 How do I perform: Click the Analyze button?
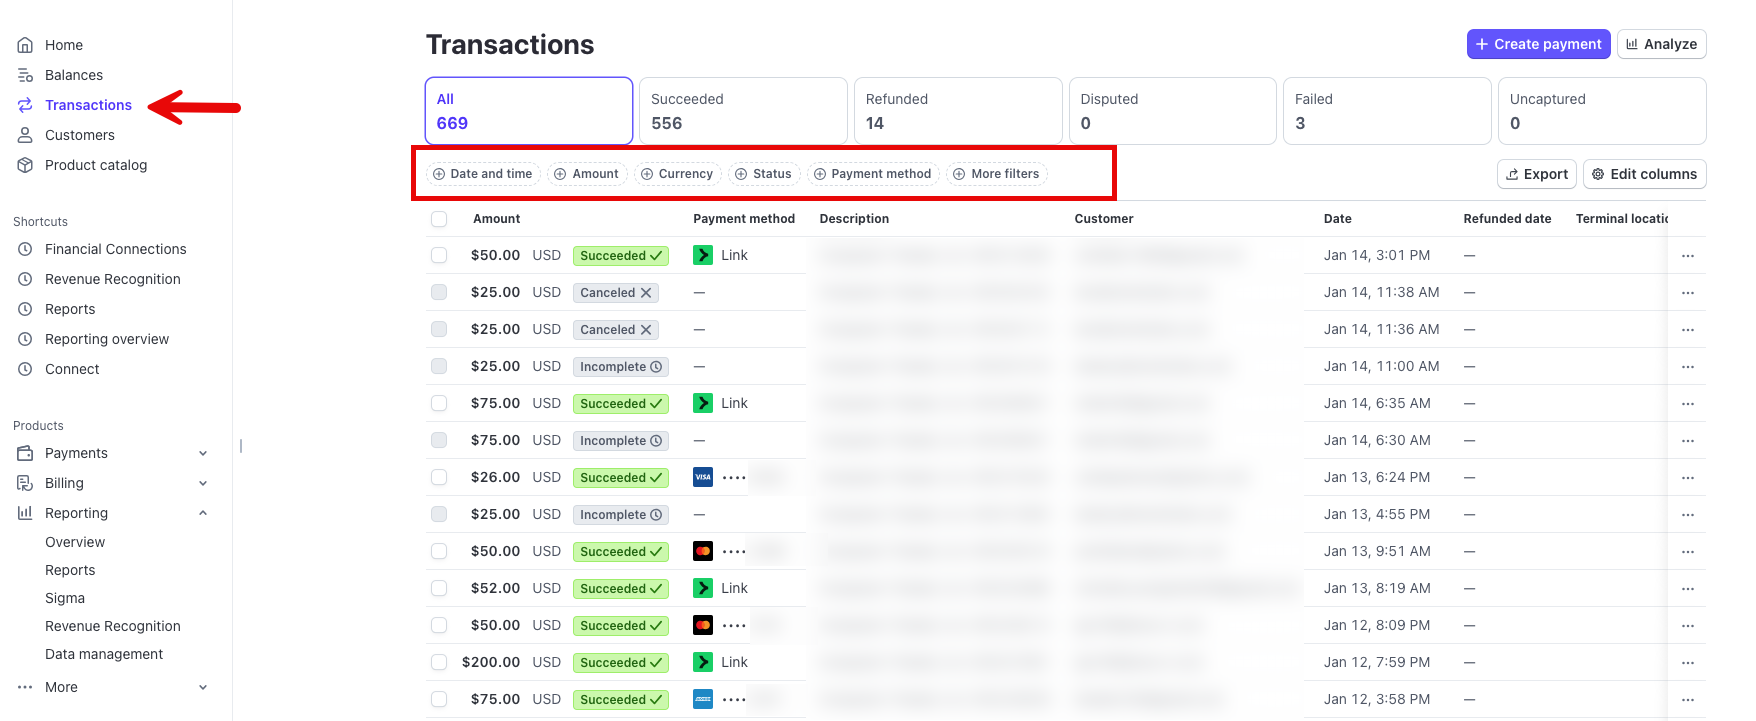(x=1661, y=44)
